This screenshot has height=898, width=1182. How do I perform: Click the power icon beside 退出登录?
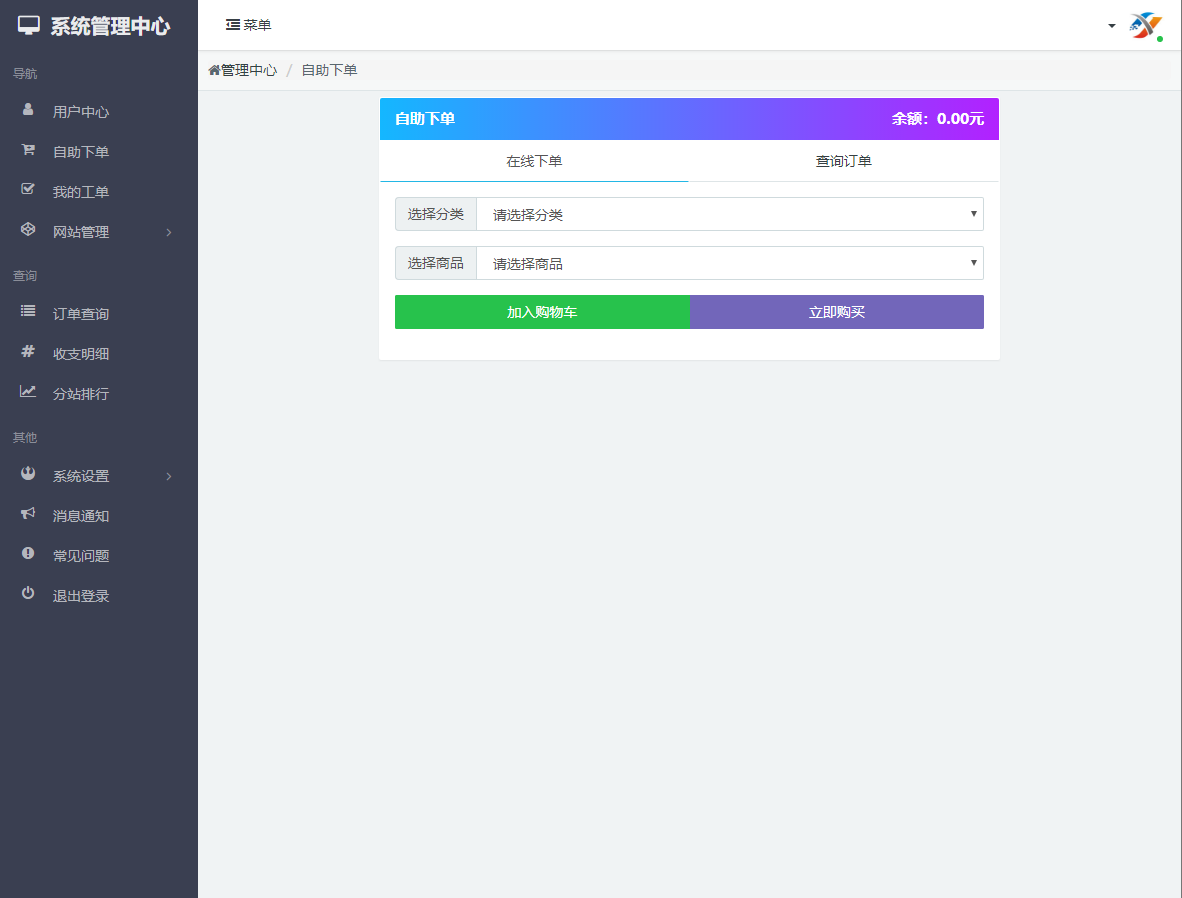pyautogui.click(x=28, y=594)
